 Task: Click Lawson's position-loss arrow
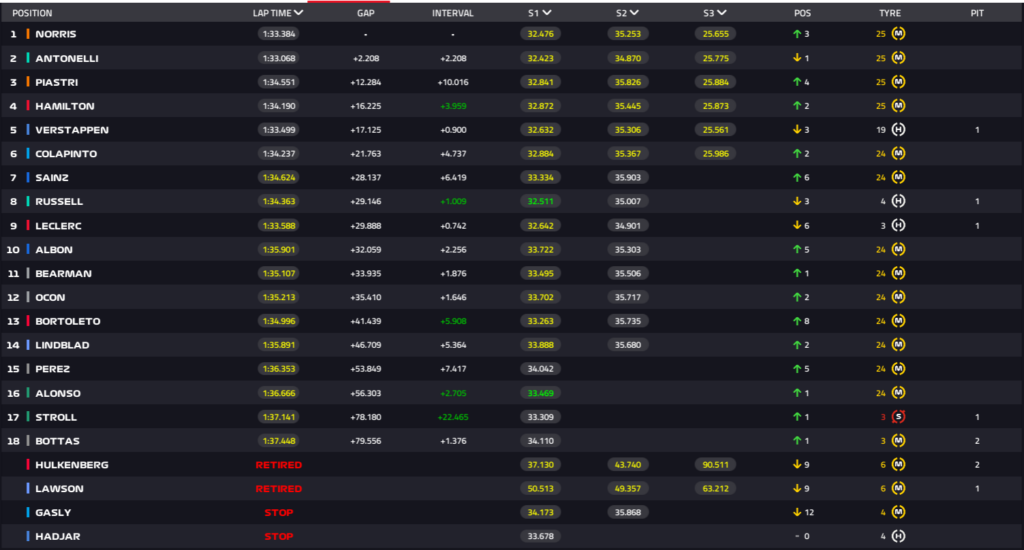pyautogui.click(x=797, y=489)
